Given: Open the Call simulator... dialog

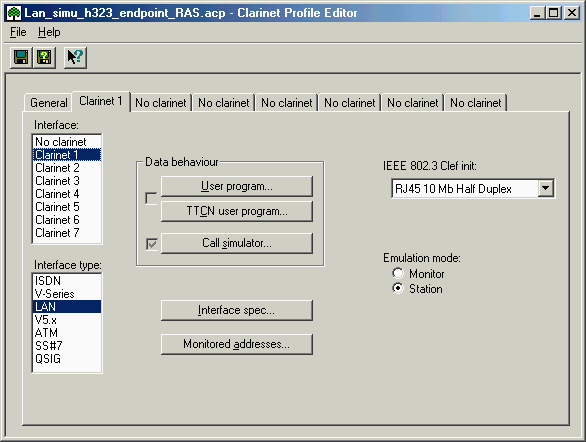Looking at the screenshot, I should tap(237, 243).
